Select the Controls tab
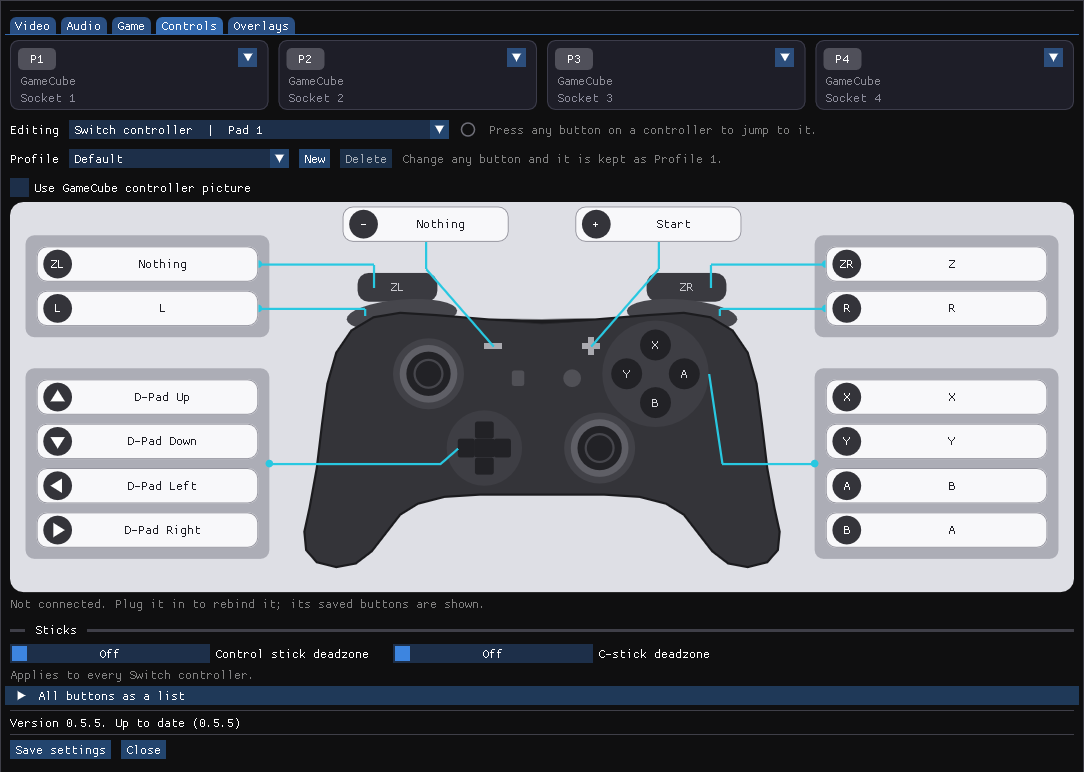Viewport: 1084px width, 772px height. coord(189,26)
